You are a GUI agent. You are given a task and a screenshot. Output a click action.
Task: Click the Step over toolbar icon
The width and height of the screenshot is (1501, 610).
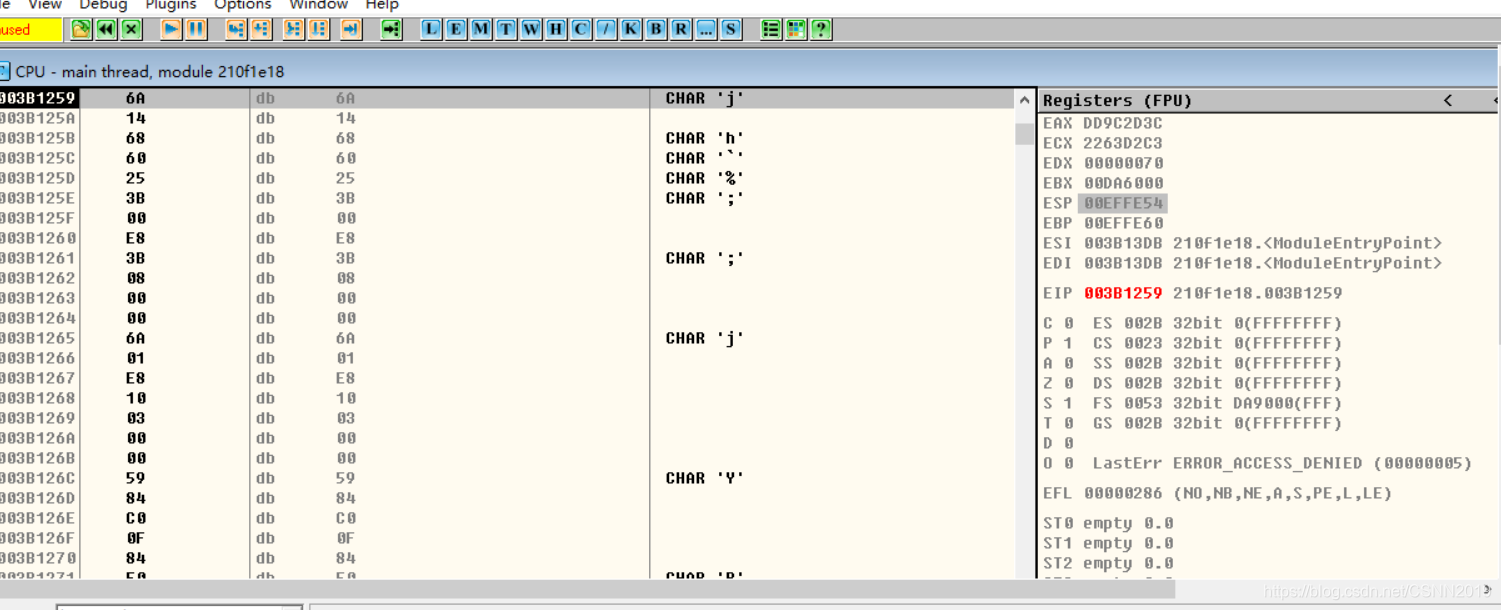[261, 29]
